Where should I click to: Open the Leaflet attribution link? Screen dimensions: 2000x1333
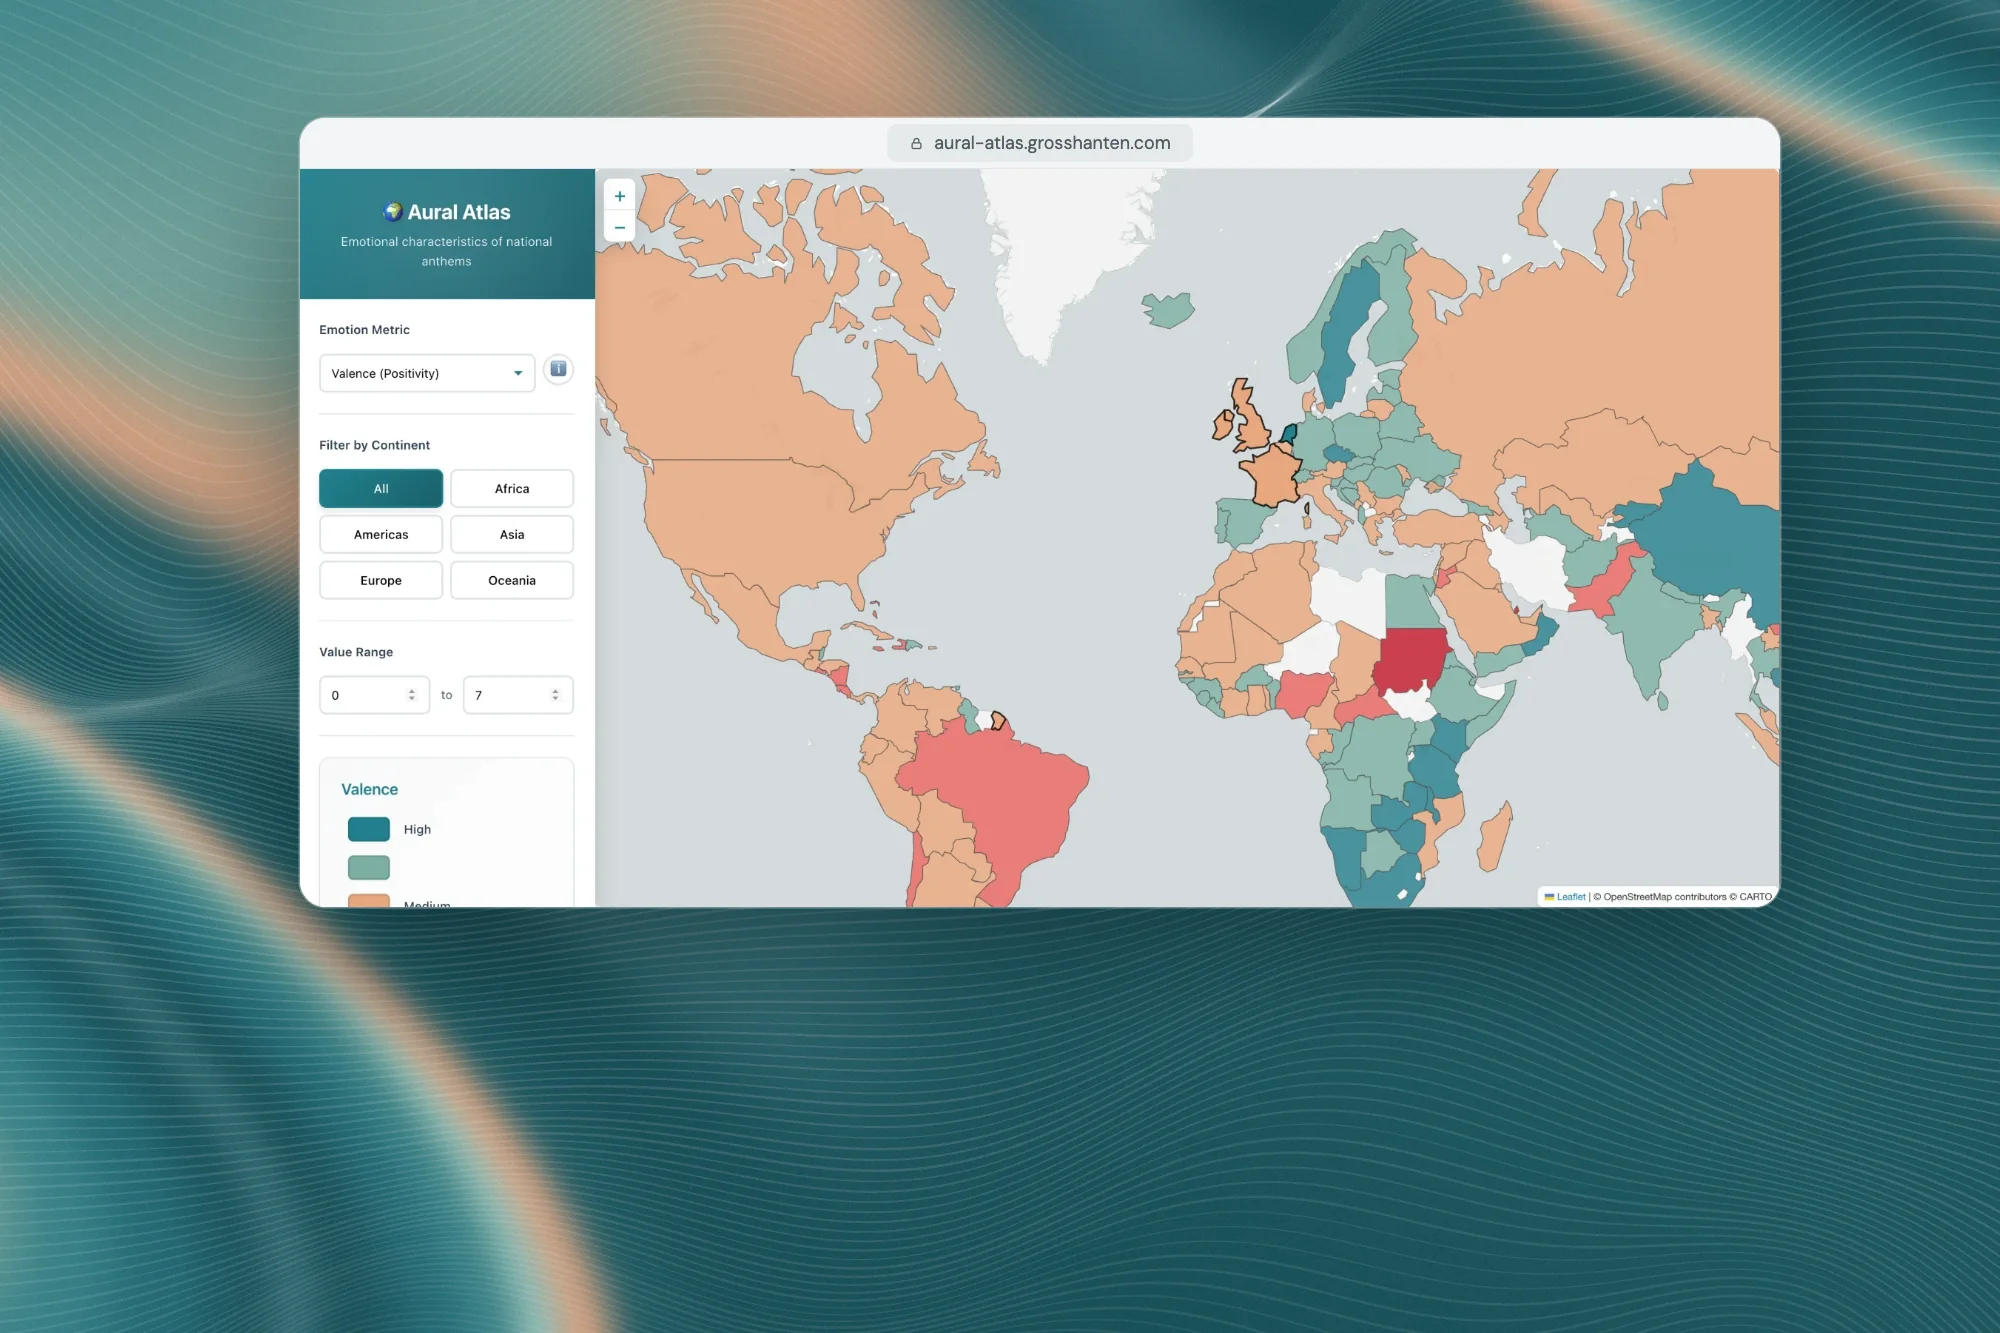coord(1570,897)
